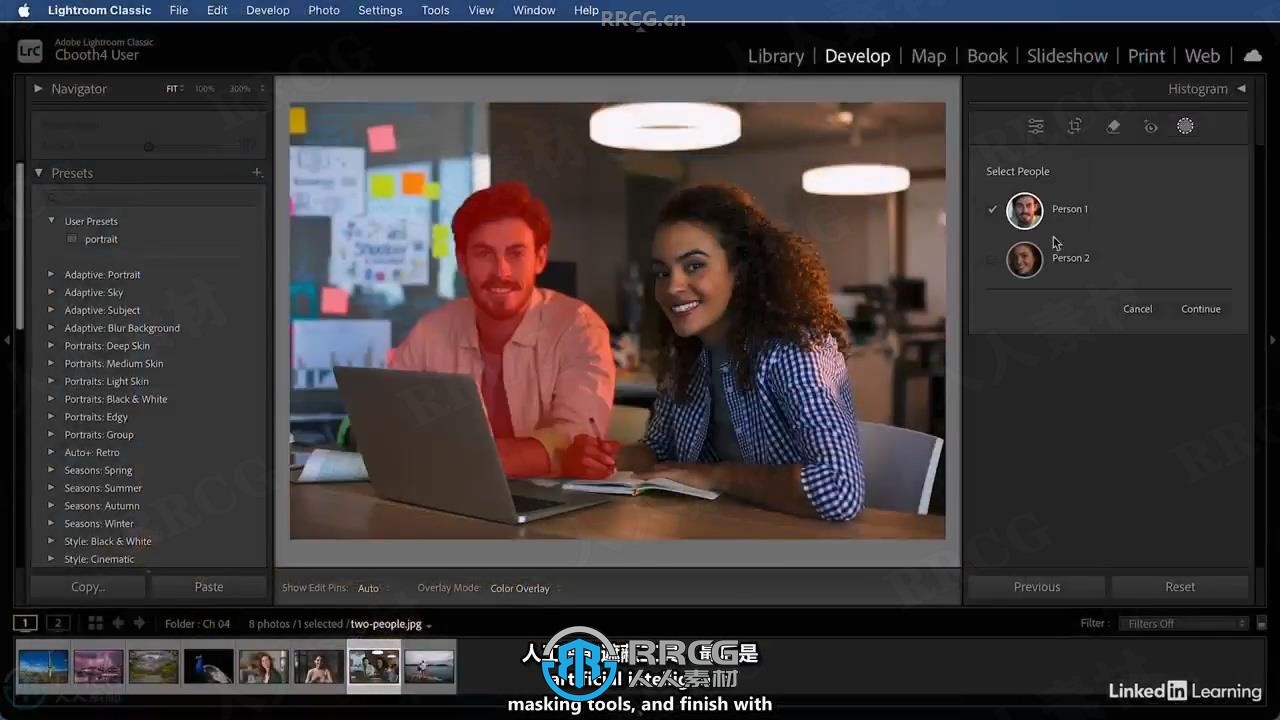
Task: Select the two-people filmstrip thumbnail
Action: coord(374,666)
